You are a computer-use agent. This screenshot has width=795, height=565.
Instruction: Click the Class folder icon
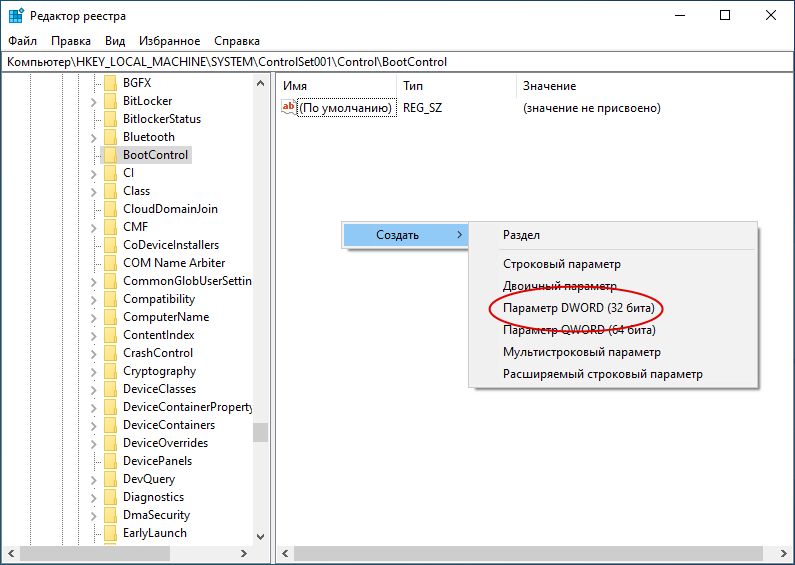(110, 191)
